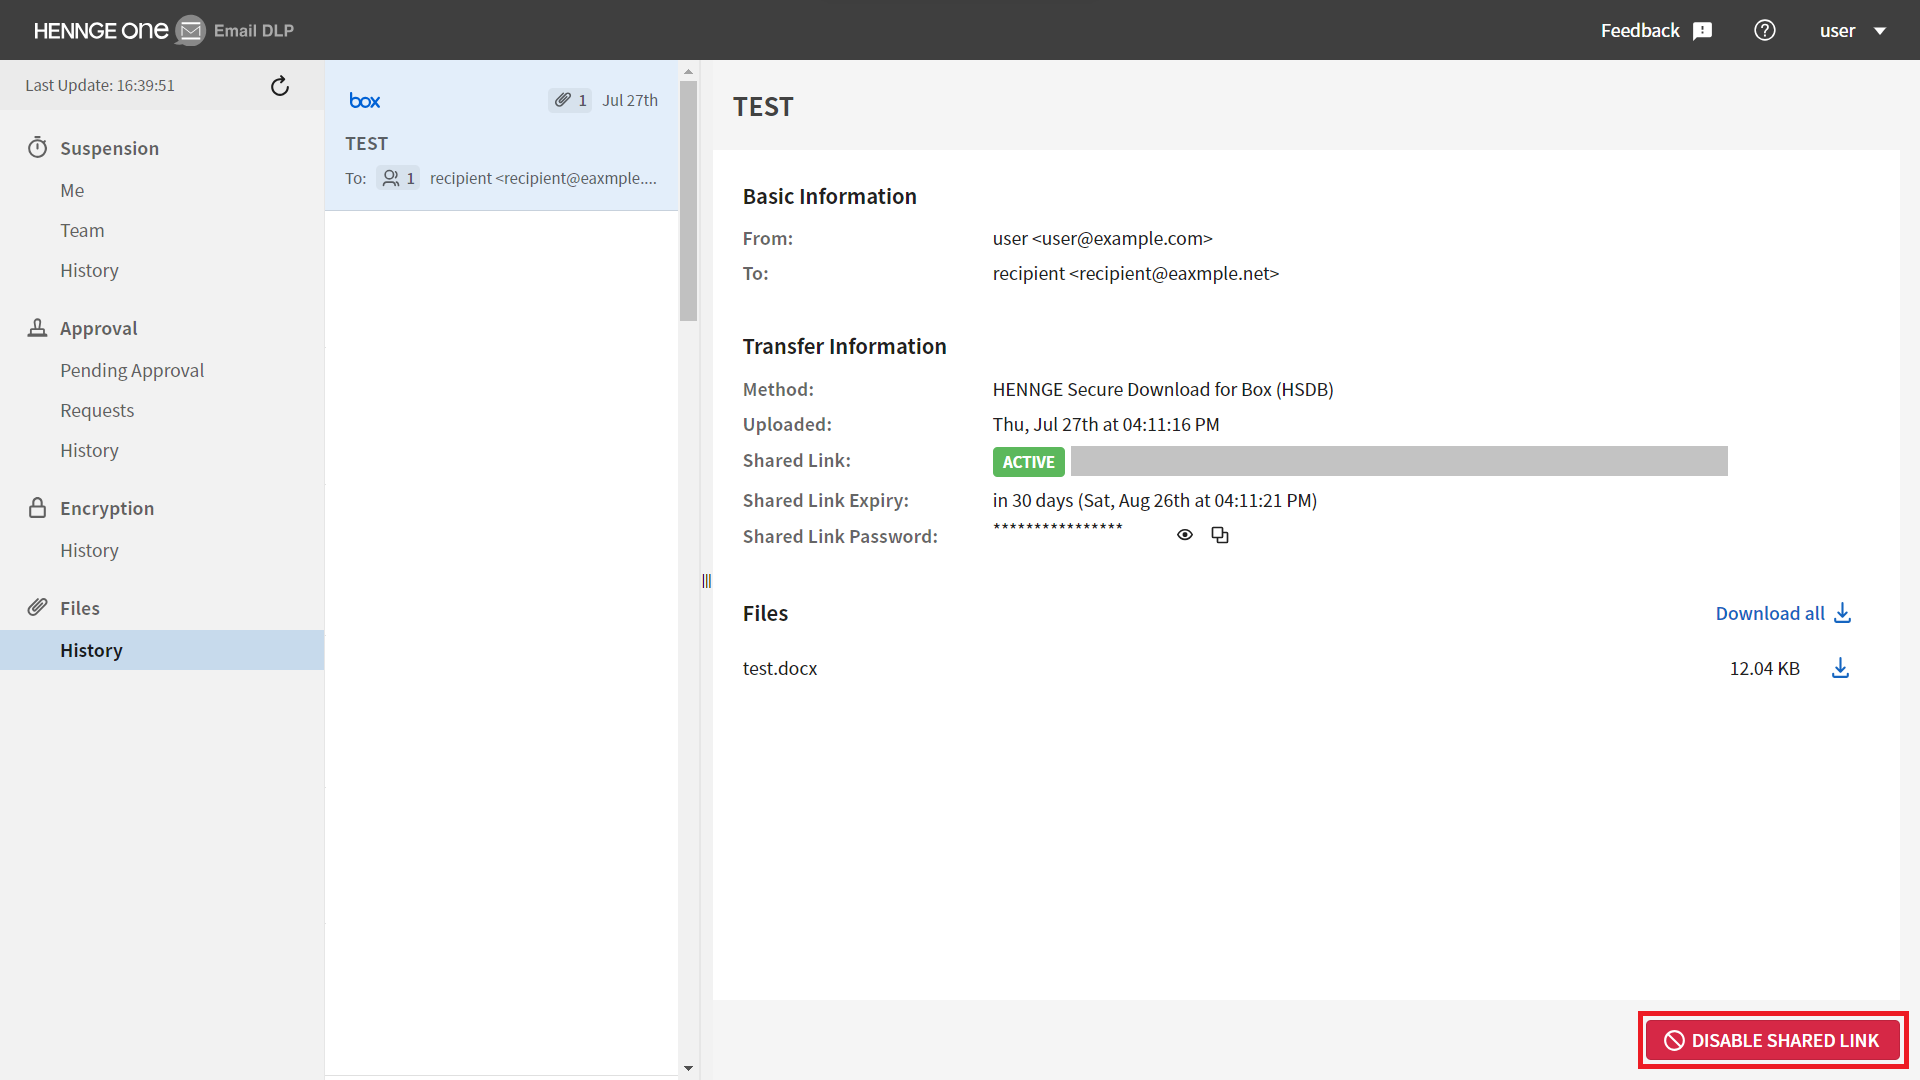The height and width of the screenshot is (1080, 1920).
Task: Click the recipient address in the list item
Action: (543, 178)
